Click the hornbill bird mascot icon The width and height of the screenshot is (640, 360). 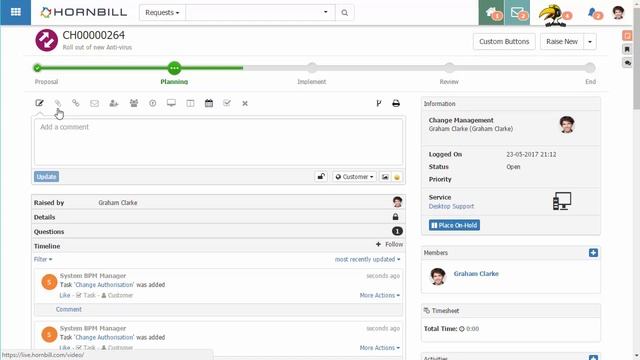(552, 15)
